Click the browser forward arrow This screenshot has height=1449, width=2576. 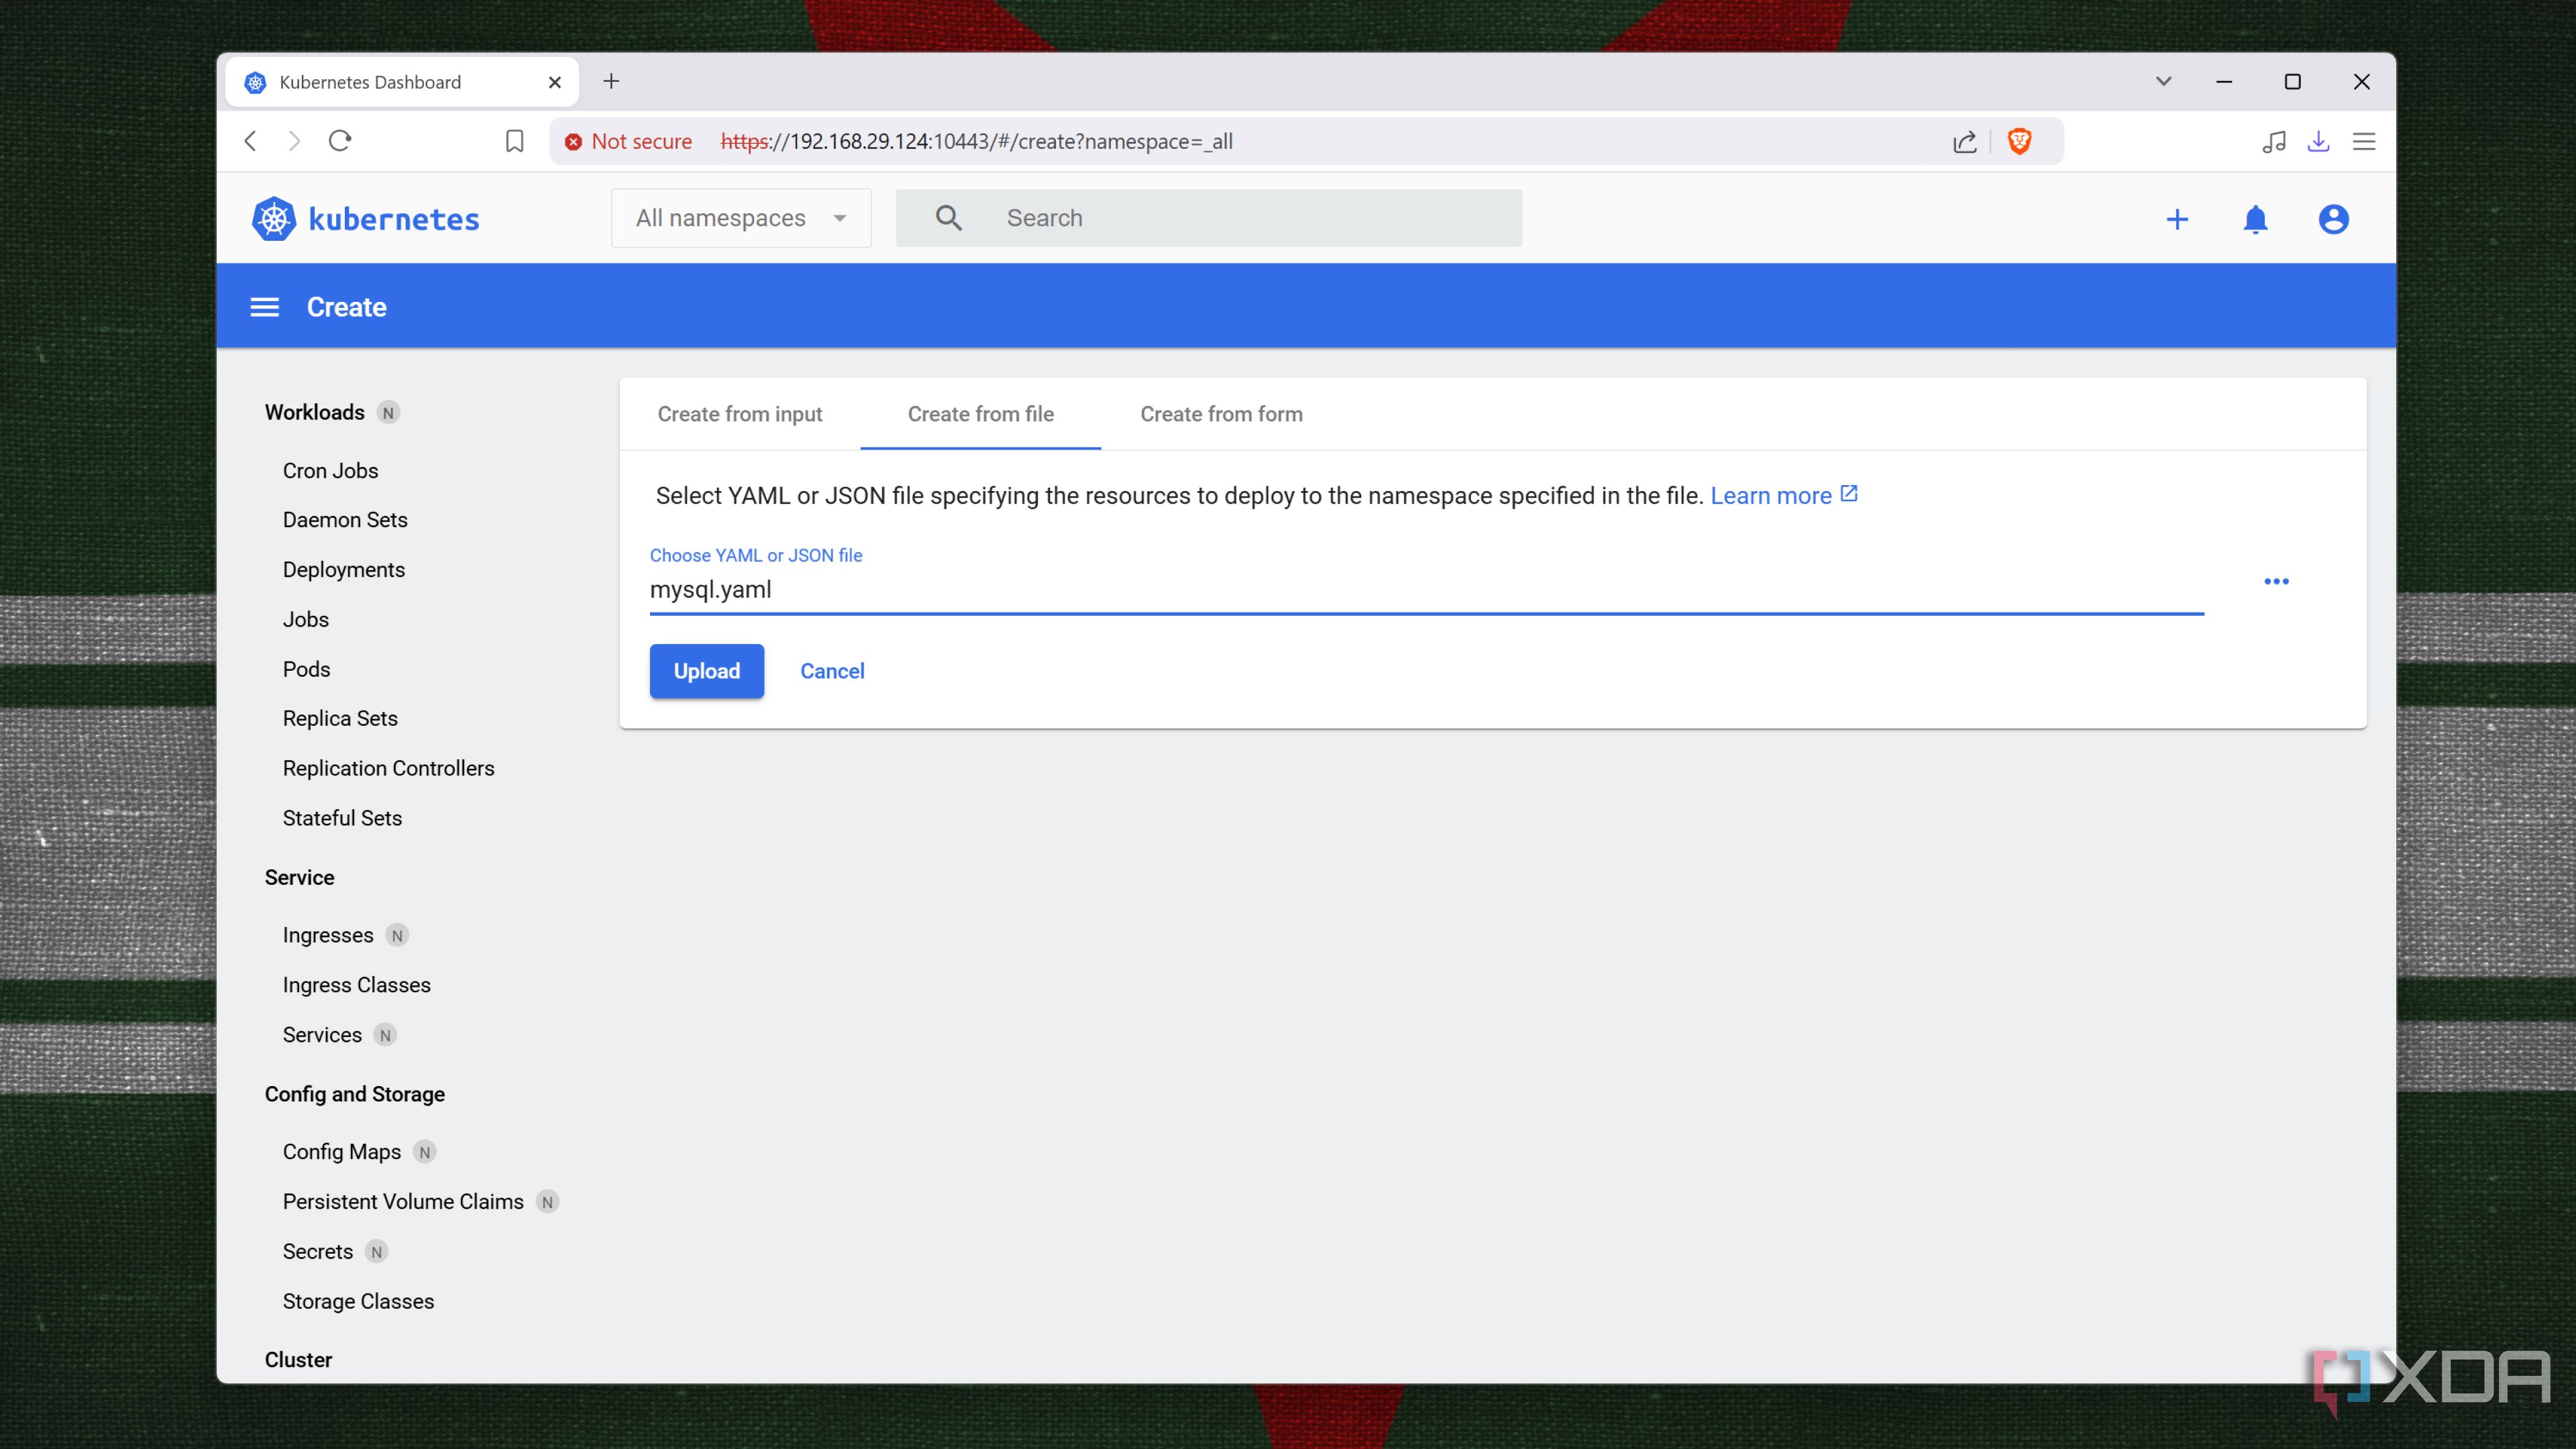(294, 141)
